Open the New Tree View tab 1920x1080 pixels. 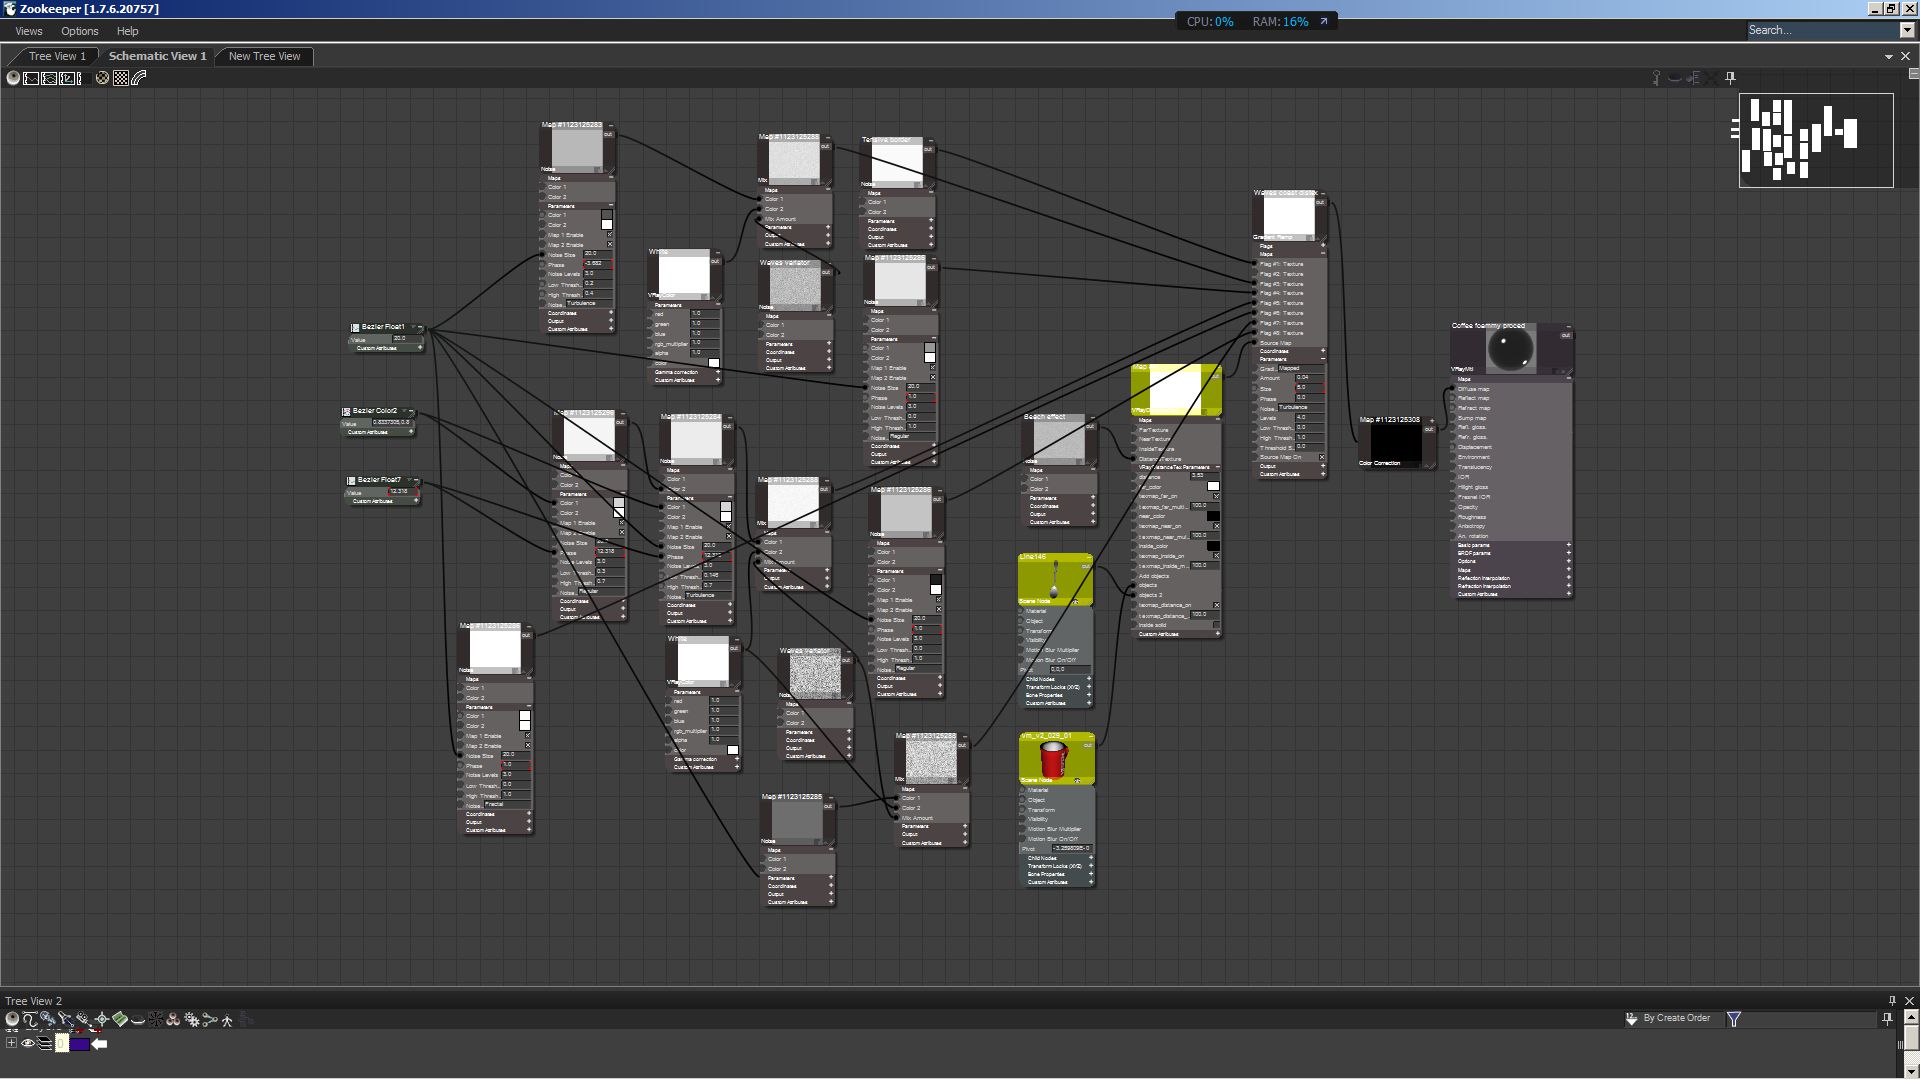(264, 56)
